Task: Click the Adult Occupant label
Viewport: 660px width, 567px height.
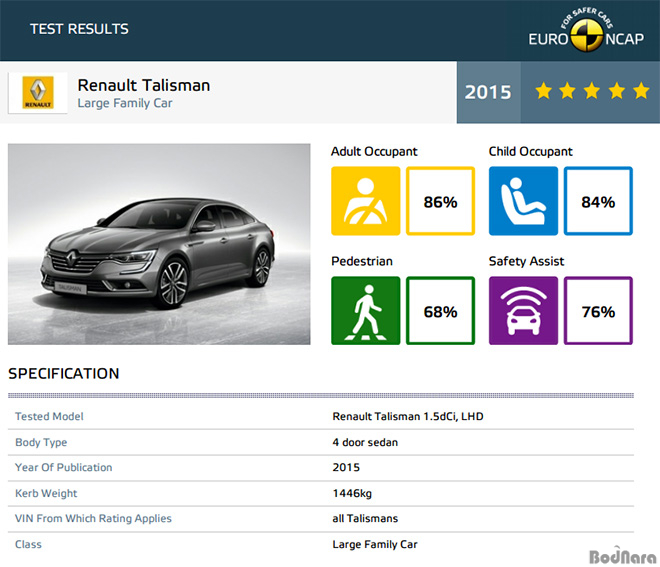Action: point(374,152)
